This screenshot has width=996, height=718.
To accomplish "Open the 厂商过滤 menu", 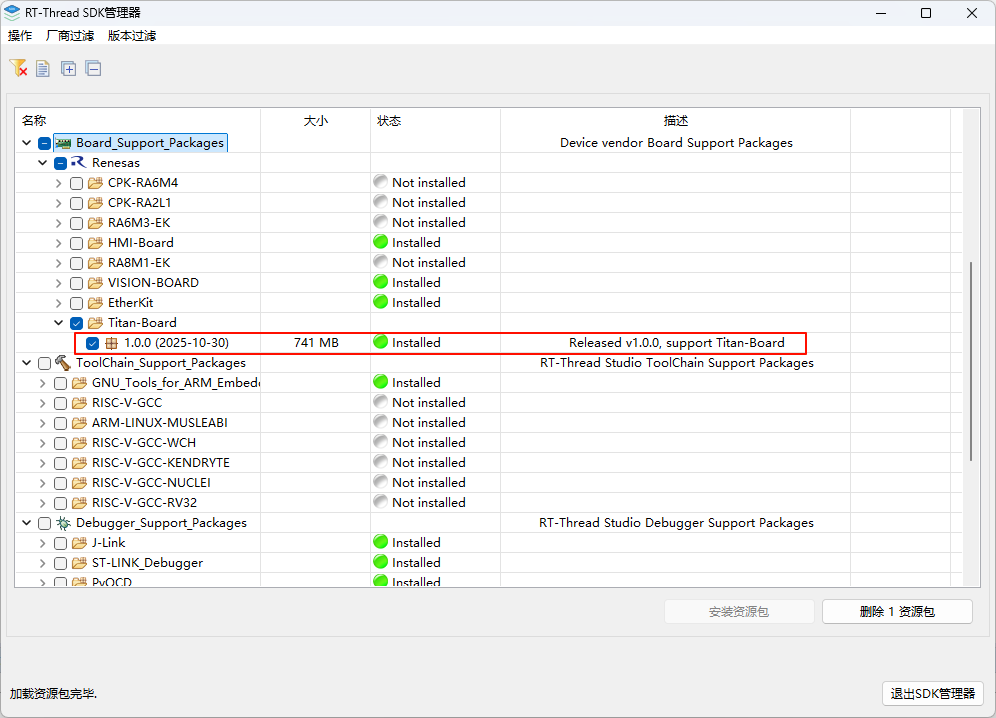I will 70,36.
